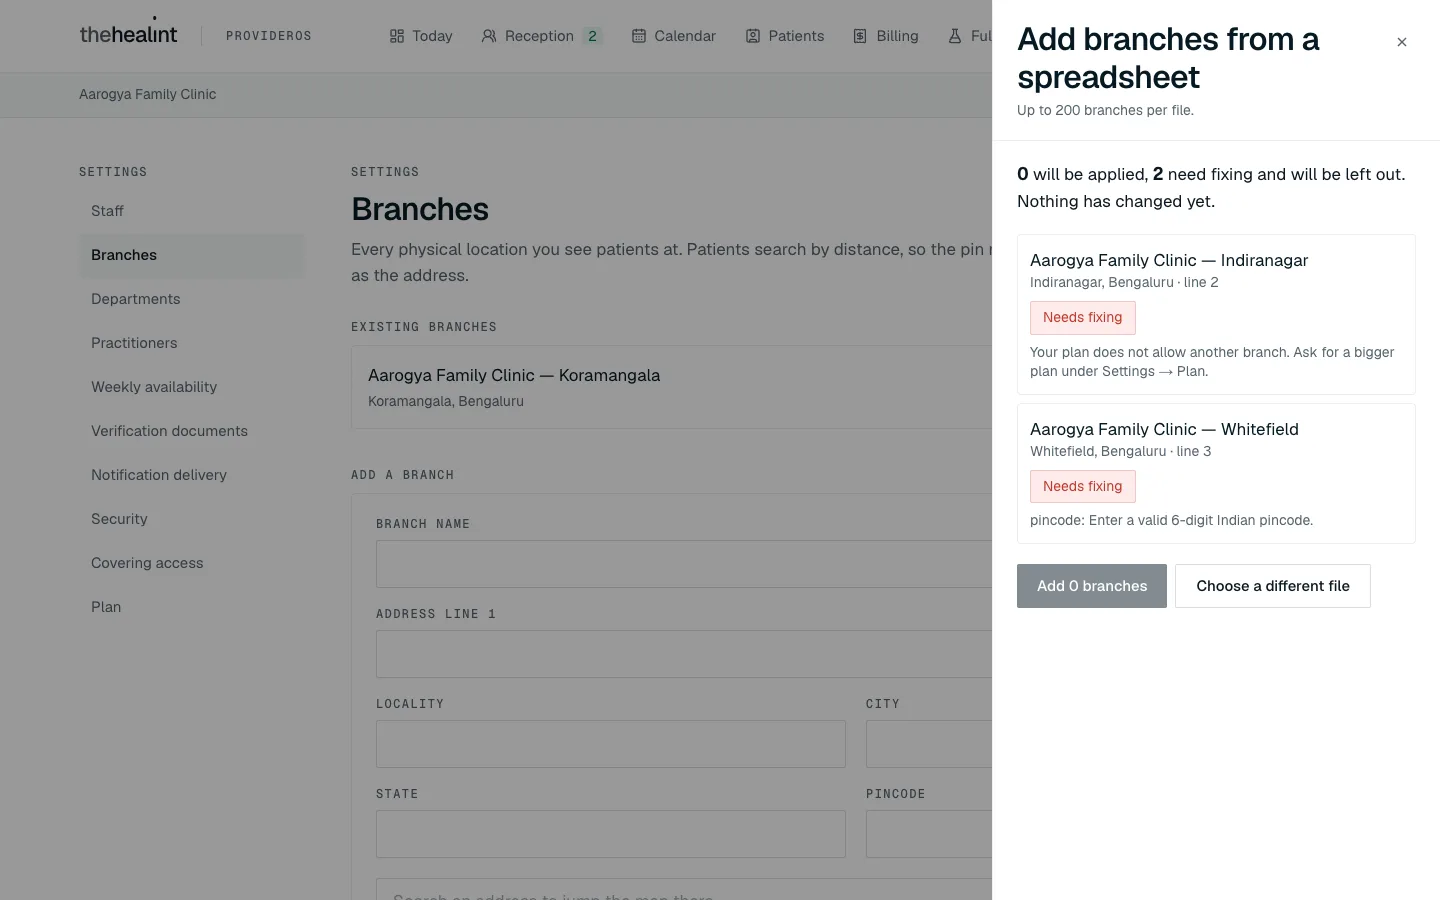Screen dimensions: 1440x900
Task: Switch to the Patients tab
Action: pos(785,36)
